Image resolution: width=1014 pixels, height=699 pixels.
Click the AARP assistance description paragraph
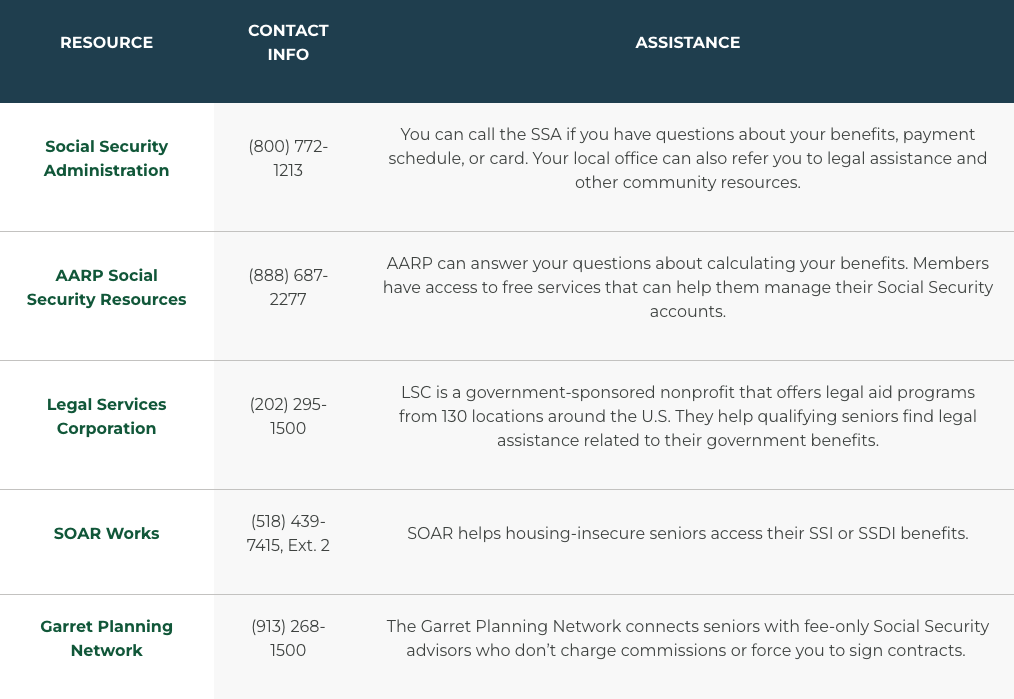pos(687,287)
